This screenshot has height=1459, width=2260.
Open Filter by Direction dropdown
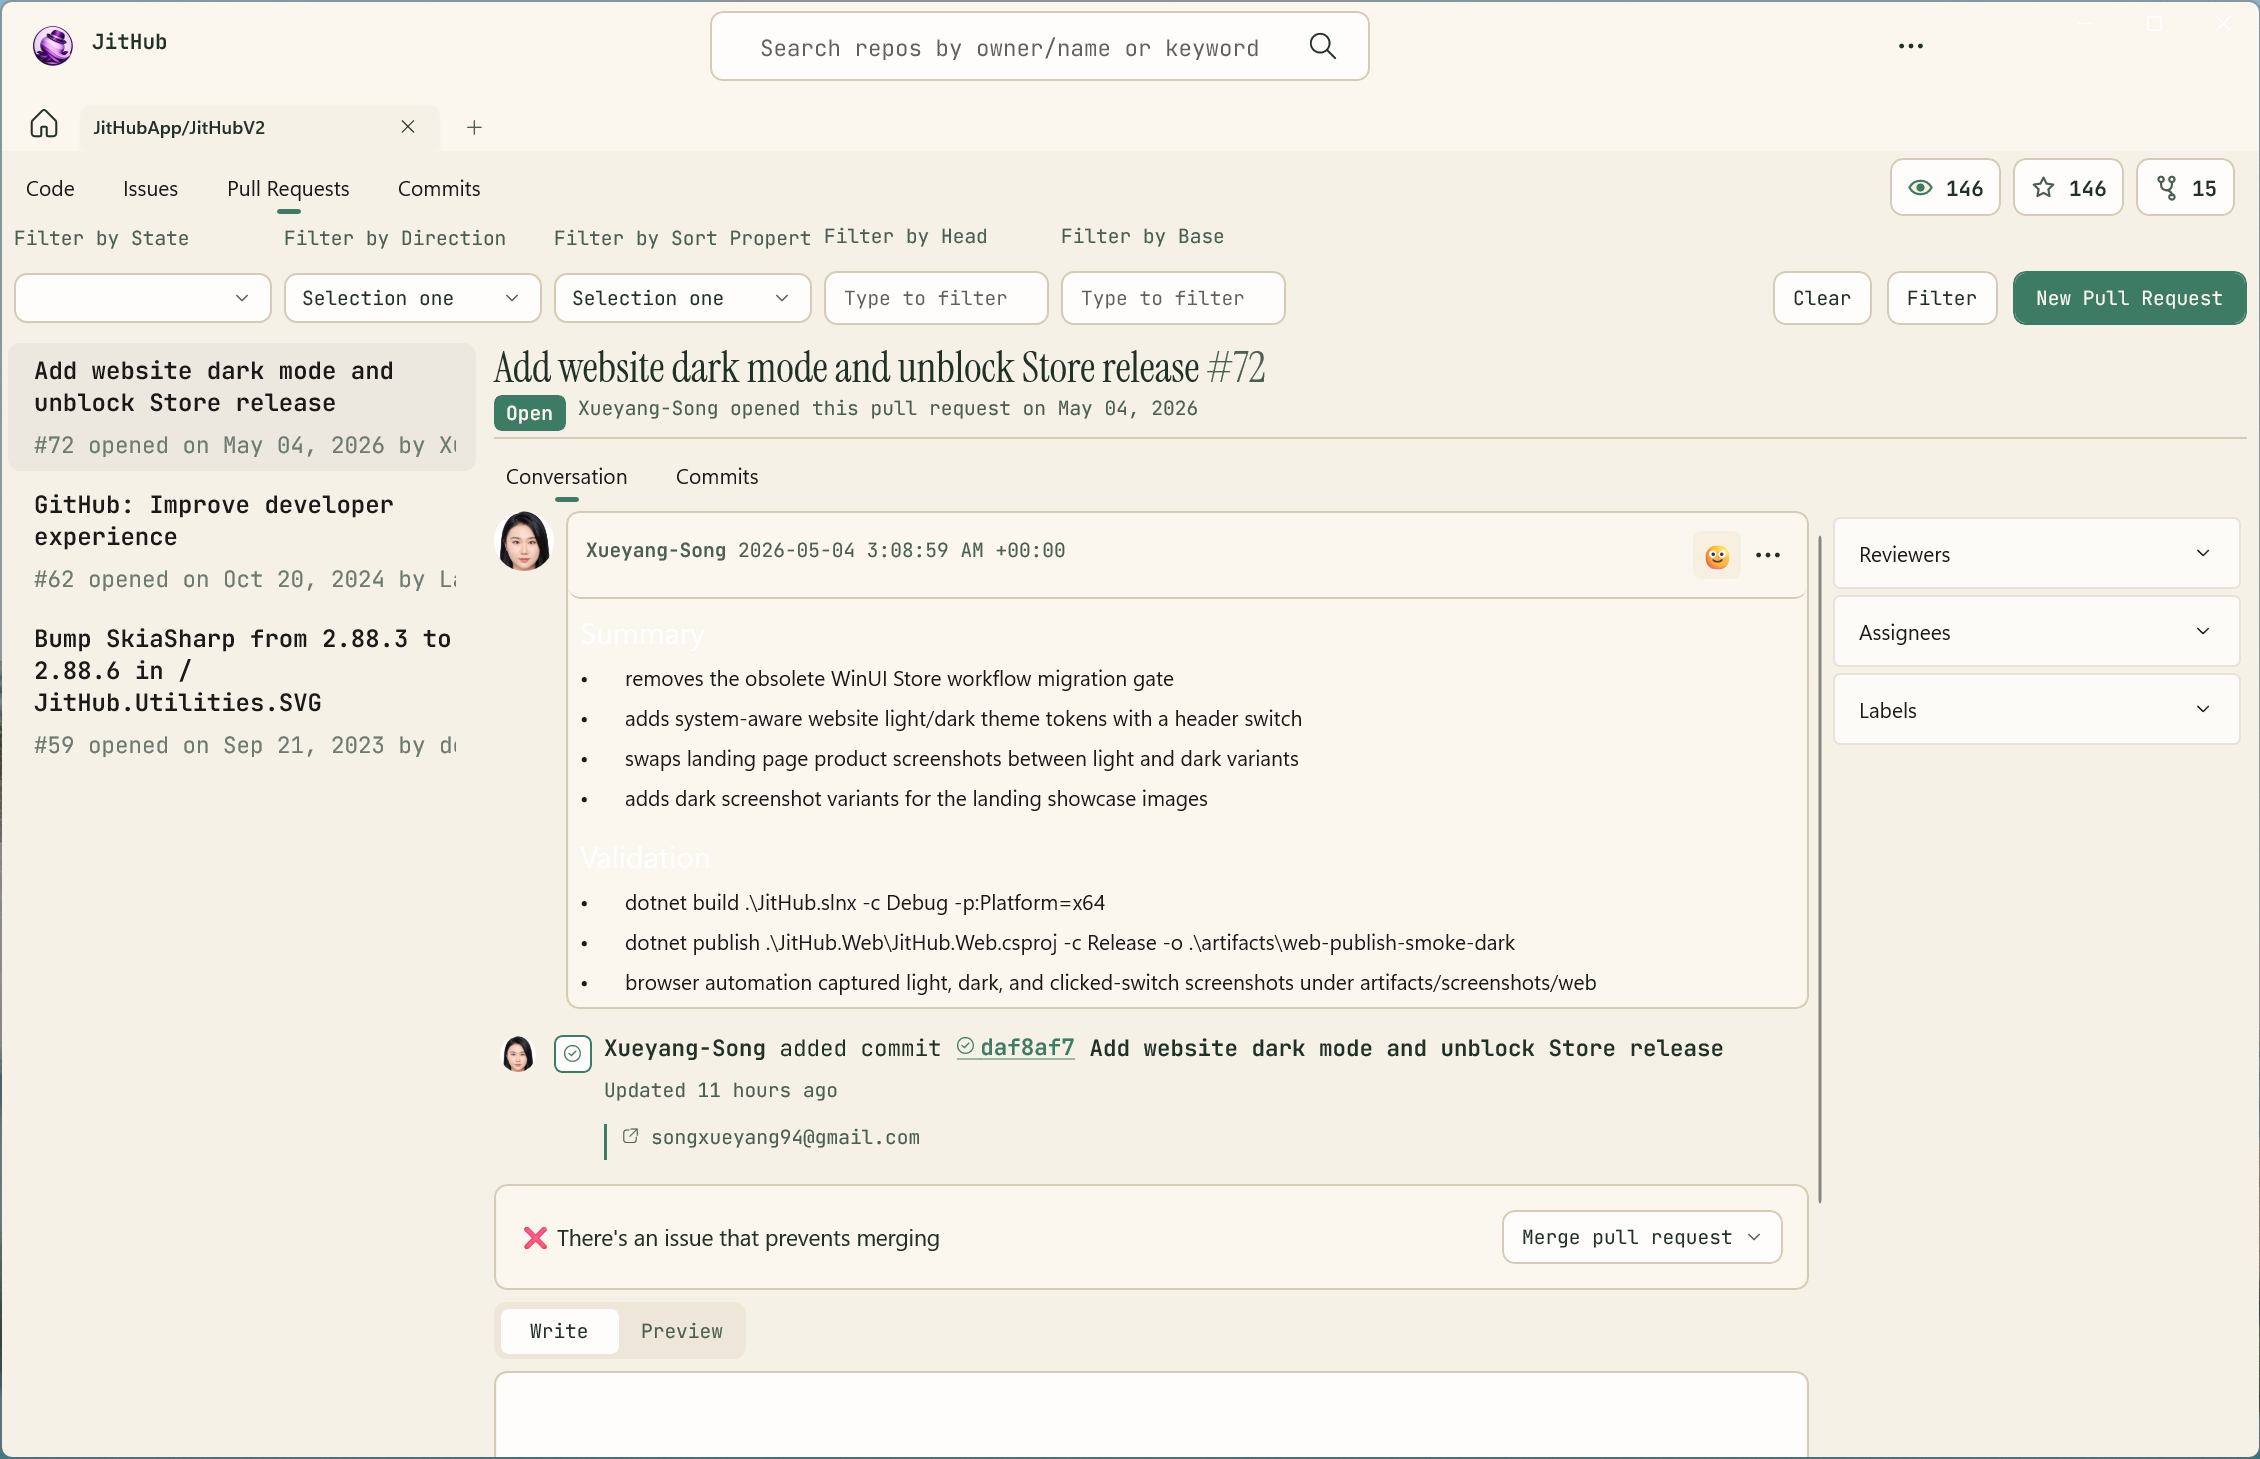point(413,298)
